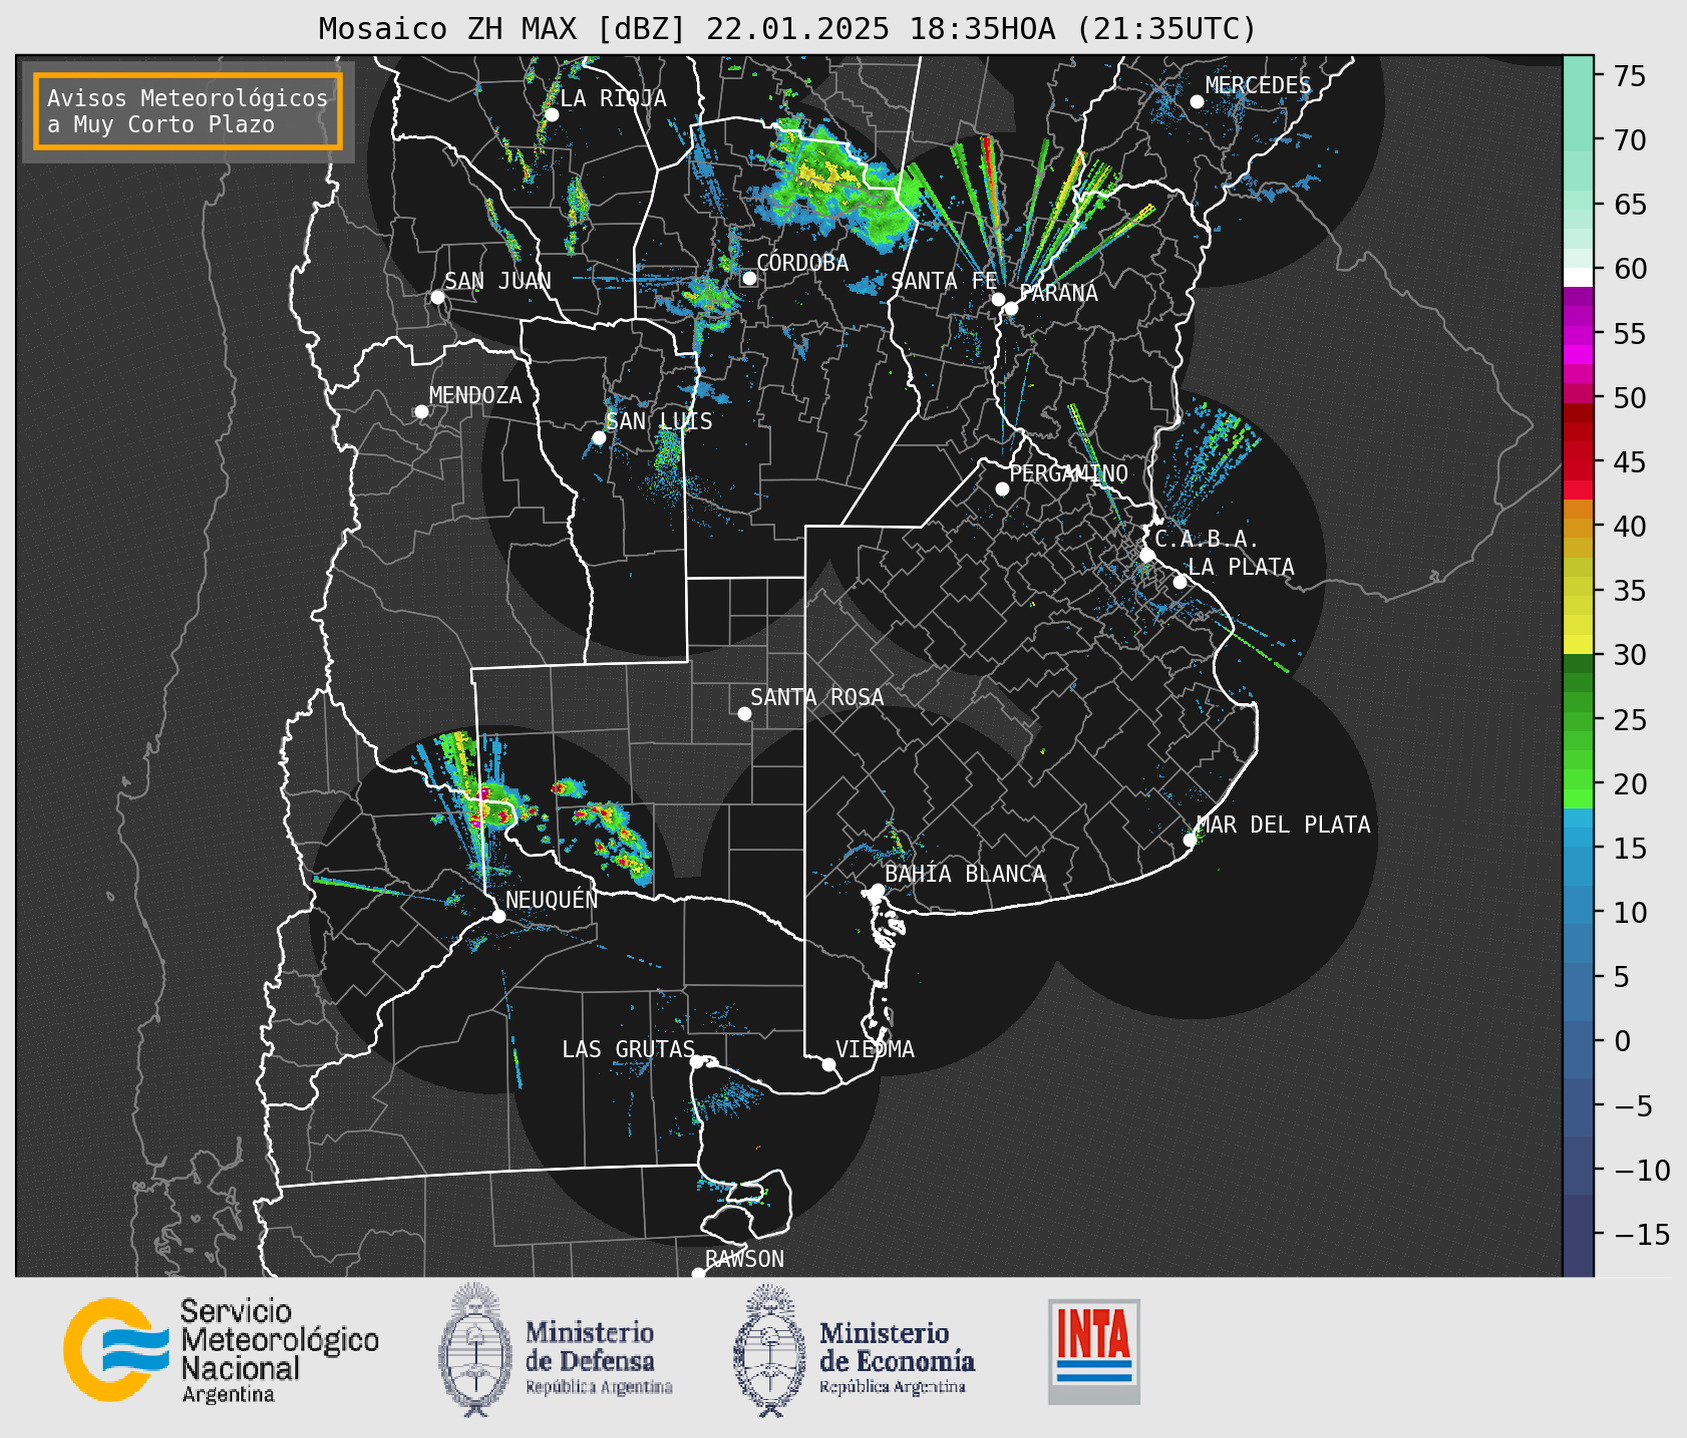Click the -15 dBZ dark purple band
The height and width of the screenshot is (1438, 1687).
pos(1578,1234)
